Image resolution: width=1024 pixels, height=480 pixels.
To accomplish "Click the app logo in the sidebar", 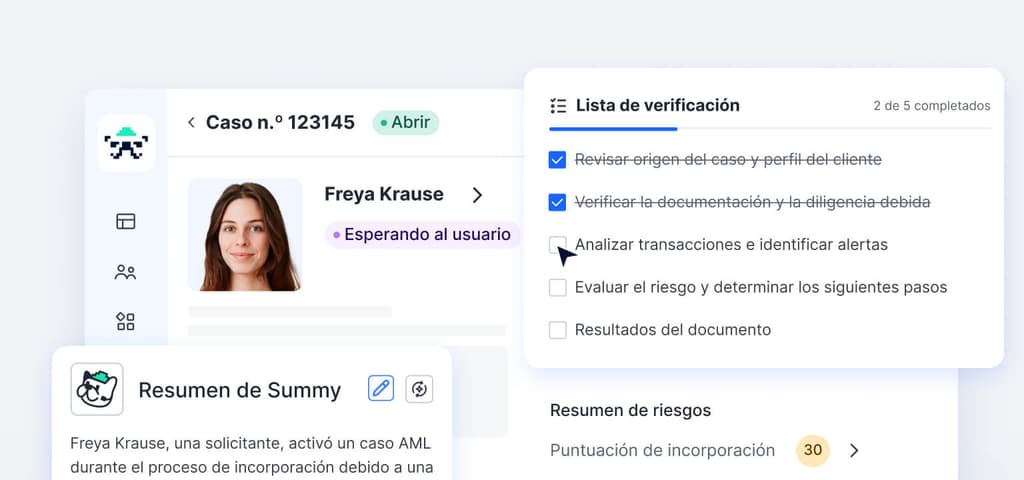I will (126, 143).
